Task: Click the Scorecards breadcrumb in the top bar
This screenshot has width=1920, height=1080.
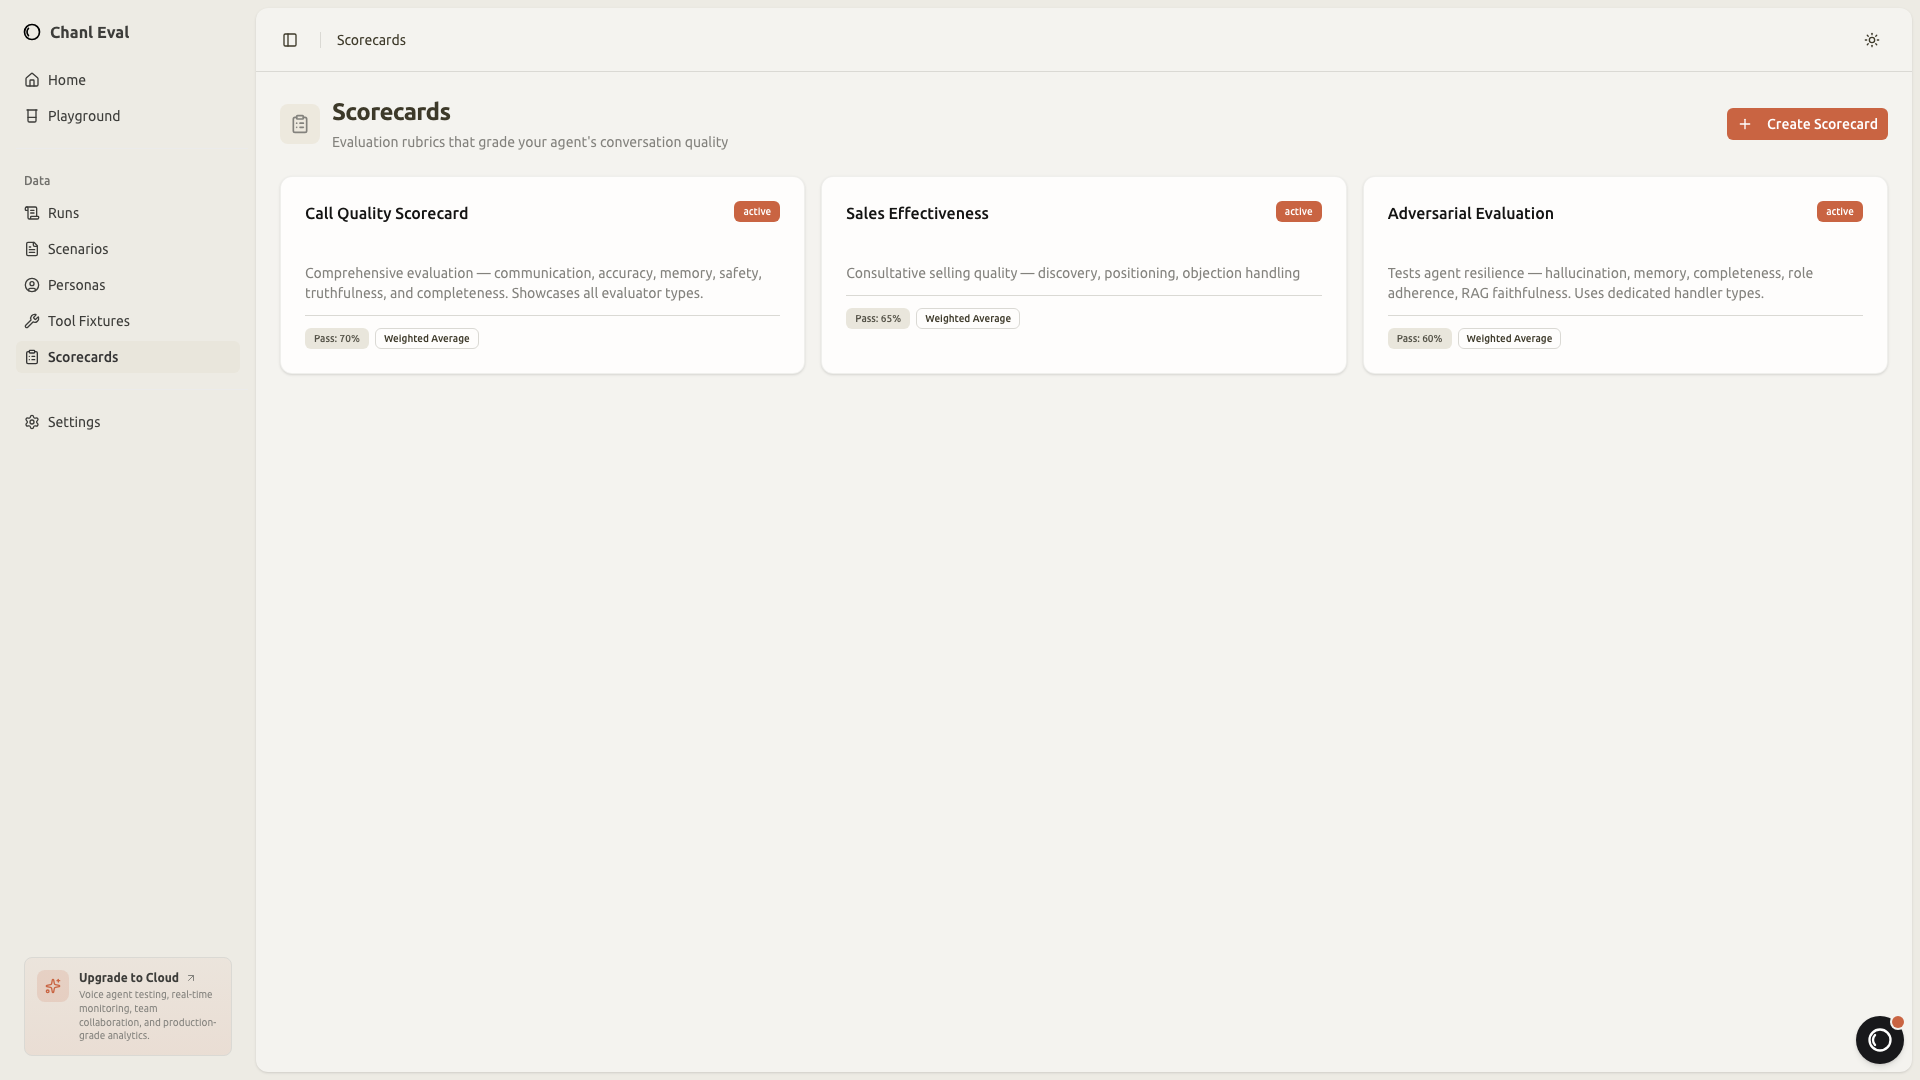Action: 371,40
